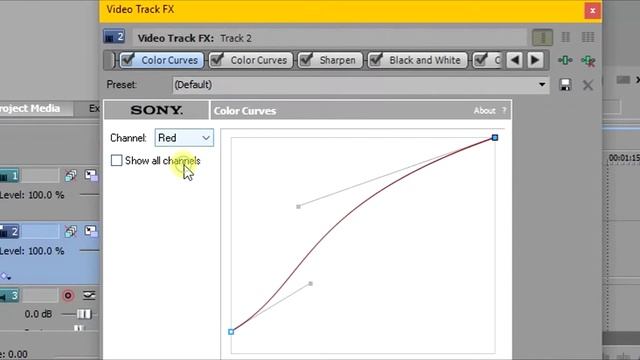Uncheck the Sharpen effect checkbox
Screen dimensions: 640x360
(306, 60)
